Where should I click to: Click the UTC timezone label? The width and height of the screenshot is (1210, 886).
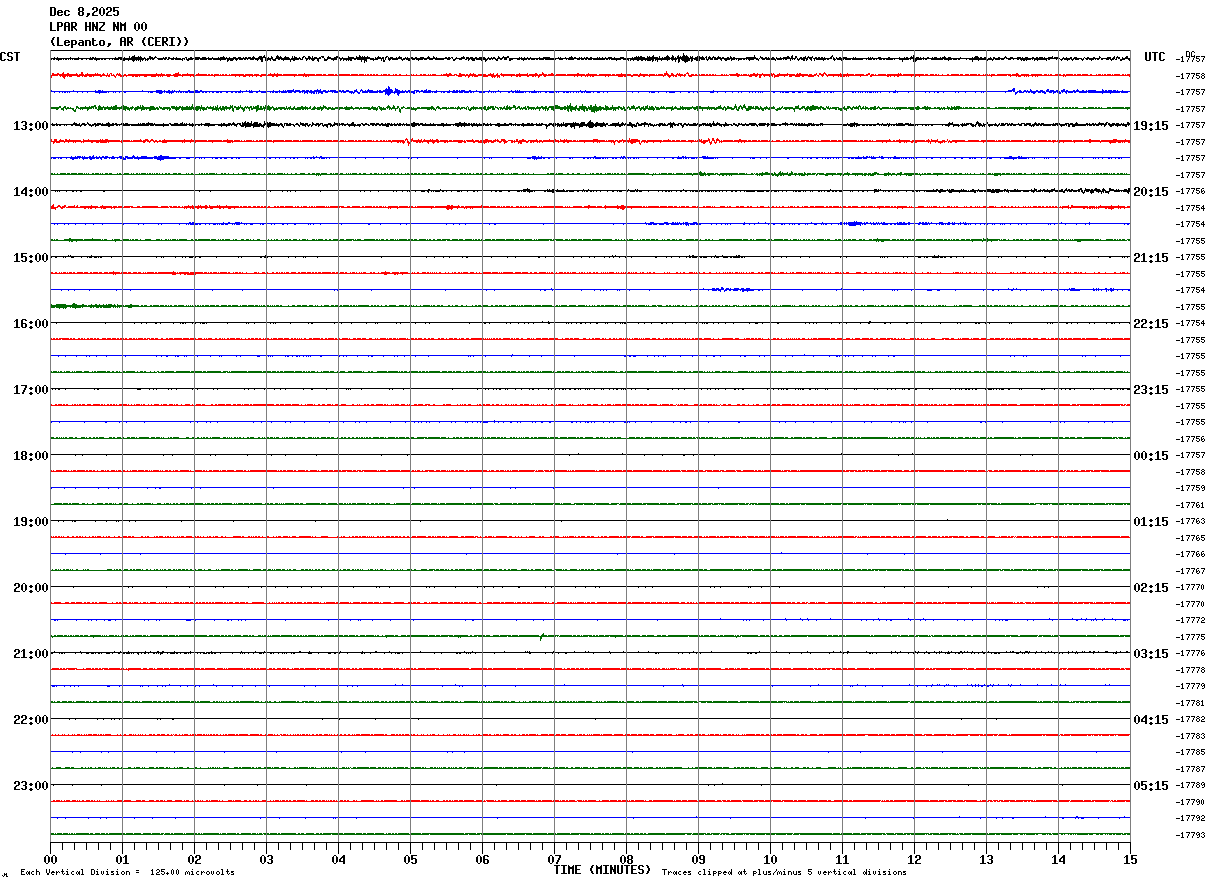click(1155, 57)
